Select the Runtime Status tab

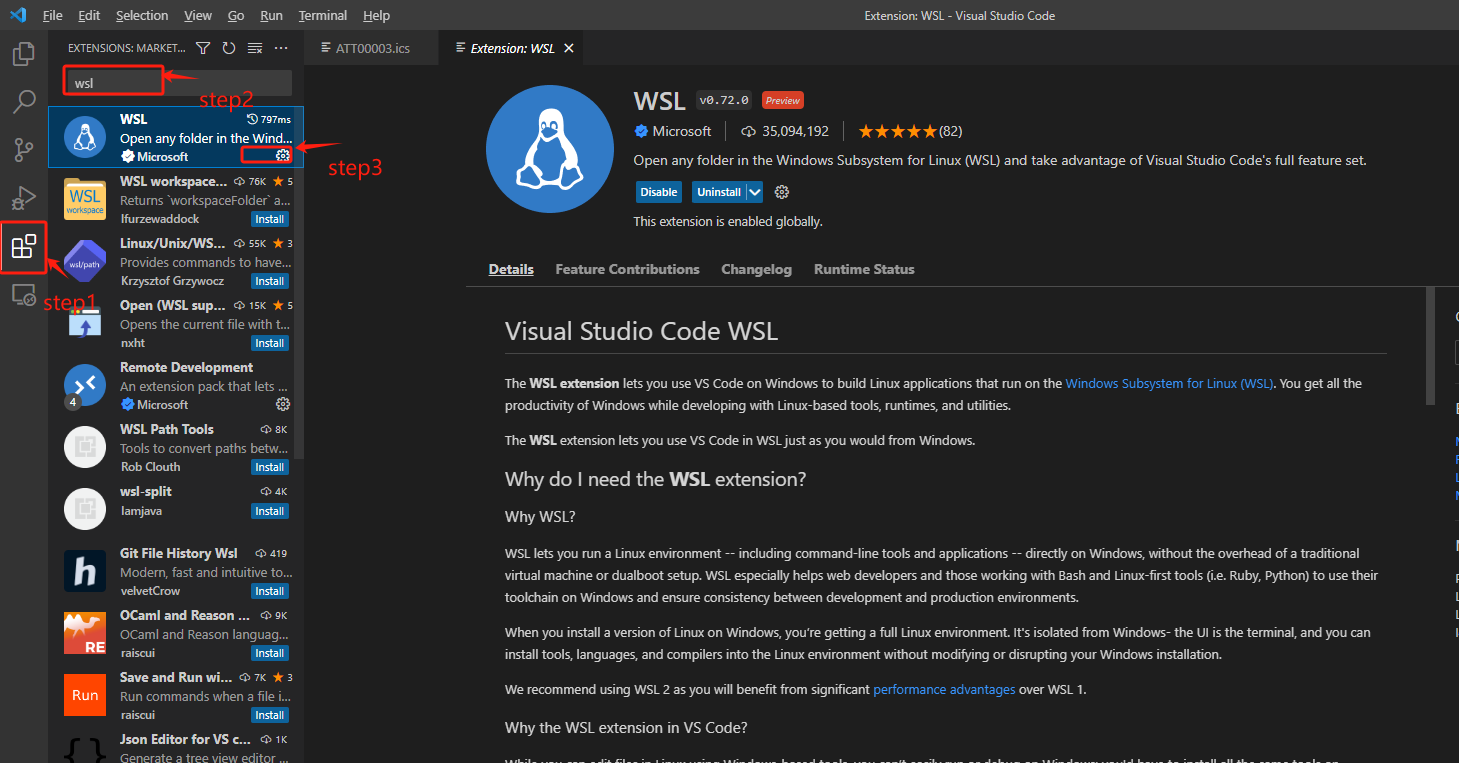click(864, 268)
